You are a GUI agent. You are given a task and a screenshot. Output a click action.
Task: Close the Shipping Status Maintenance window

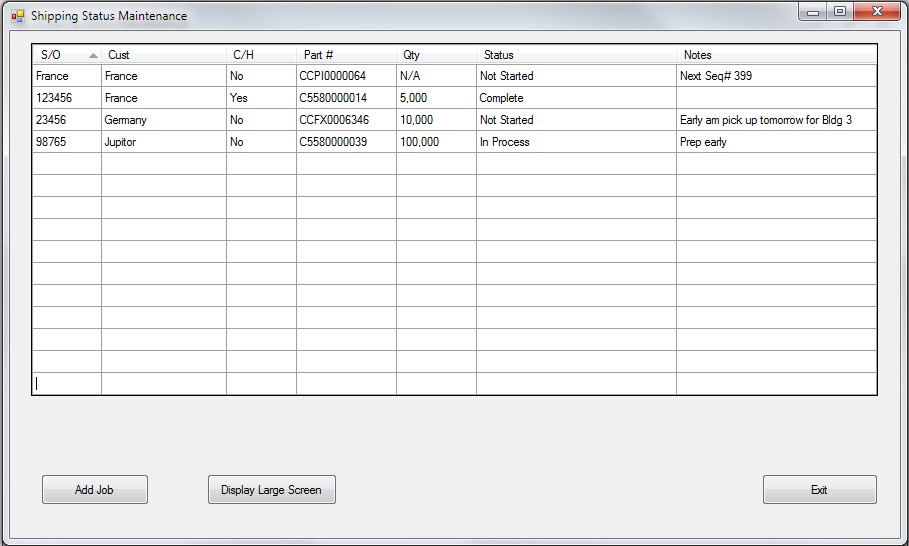pyautogui.click(x=877, y=12)
